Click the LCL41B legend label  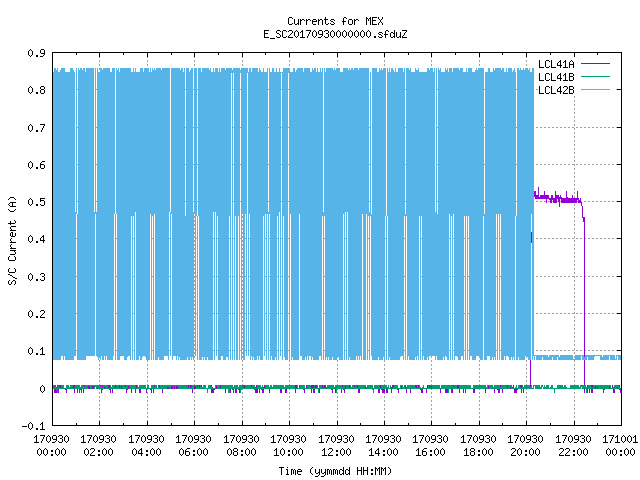point(556,77)
